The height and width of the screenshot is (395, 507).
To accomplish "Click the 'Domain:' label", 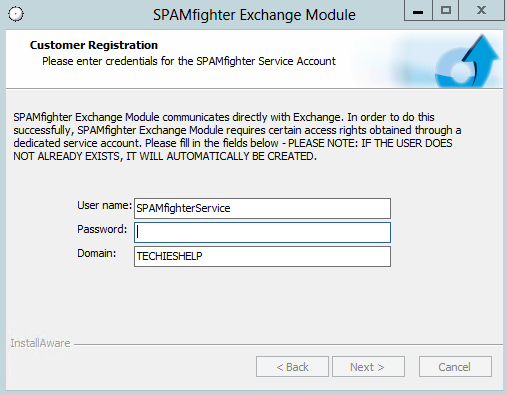I will 96,253.
